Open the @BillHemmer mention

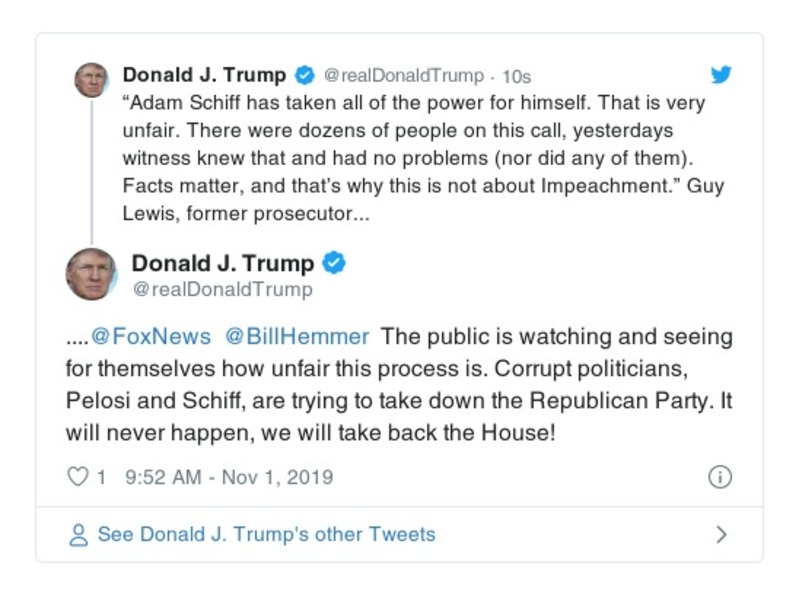pos(297,336)
